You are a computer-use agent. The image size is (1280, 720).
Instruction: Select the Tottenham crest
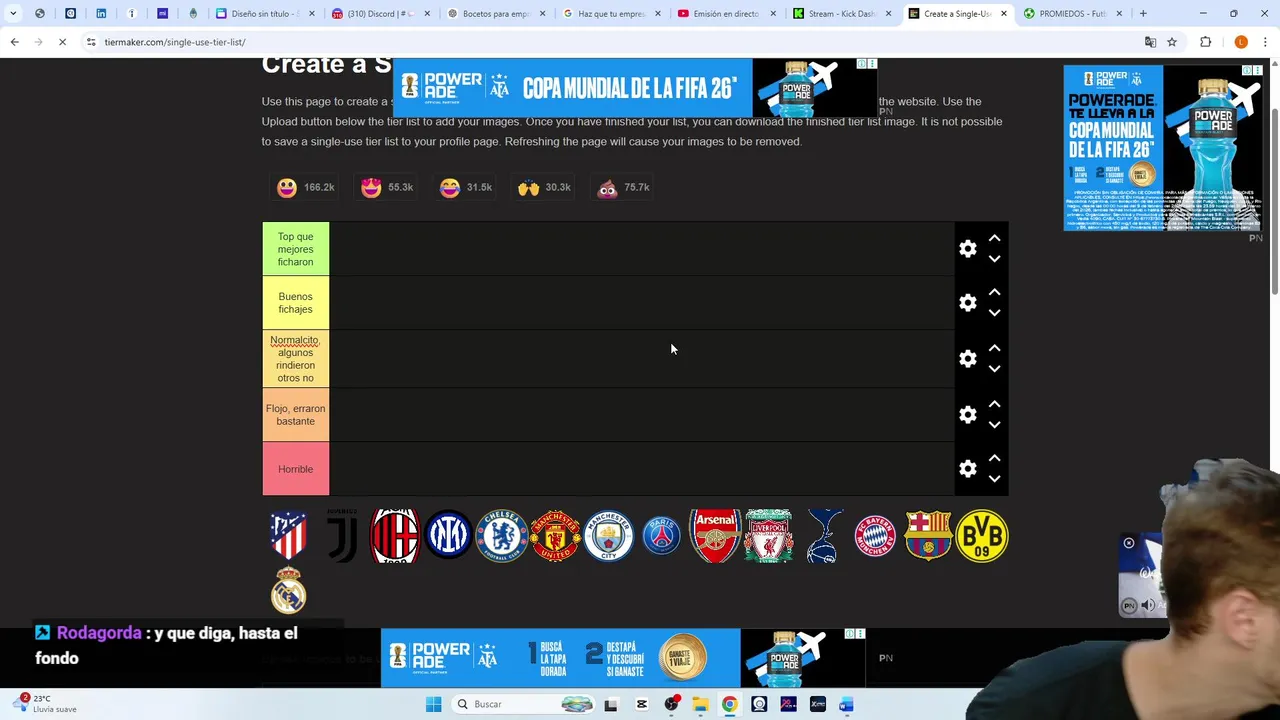click(822, 536)
